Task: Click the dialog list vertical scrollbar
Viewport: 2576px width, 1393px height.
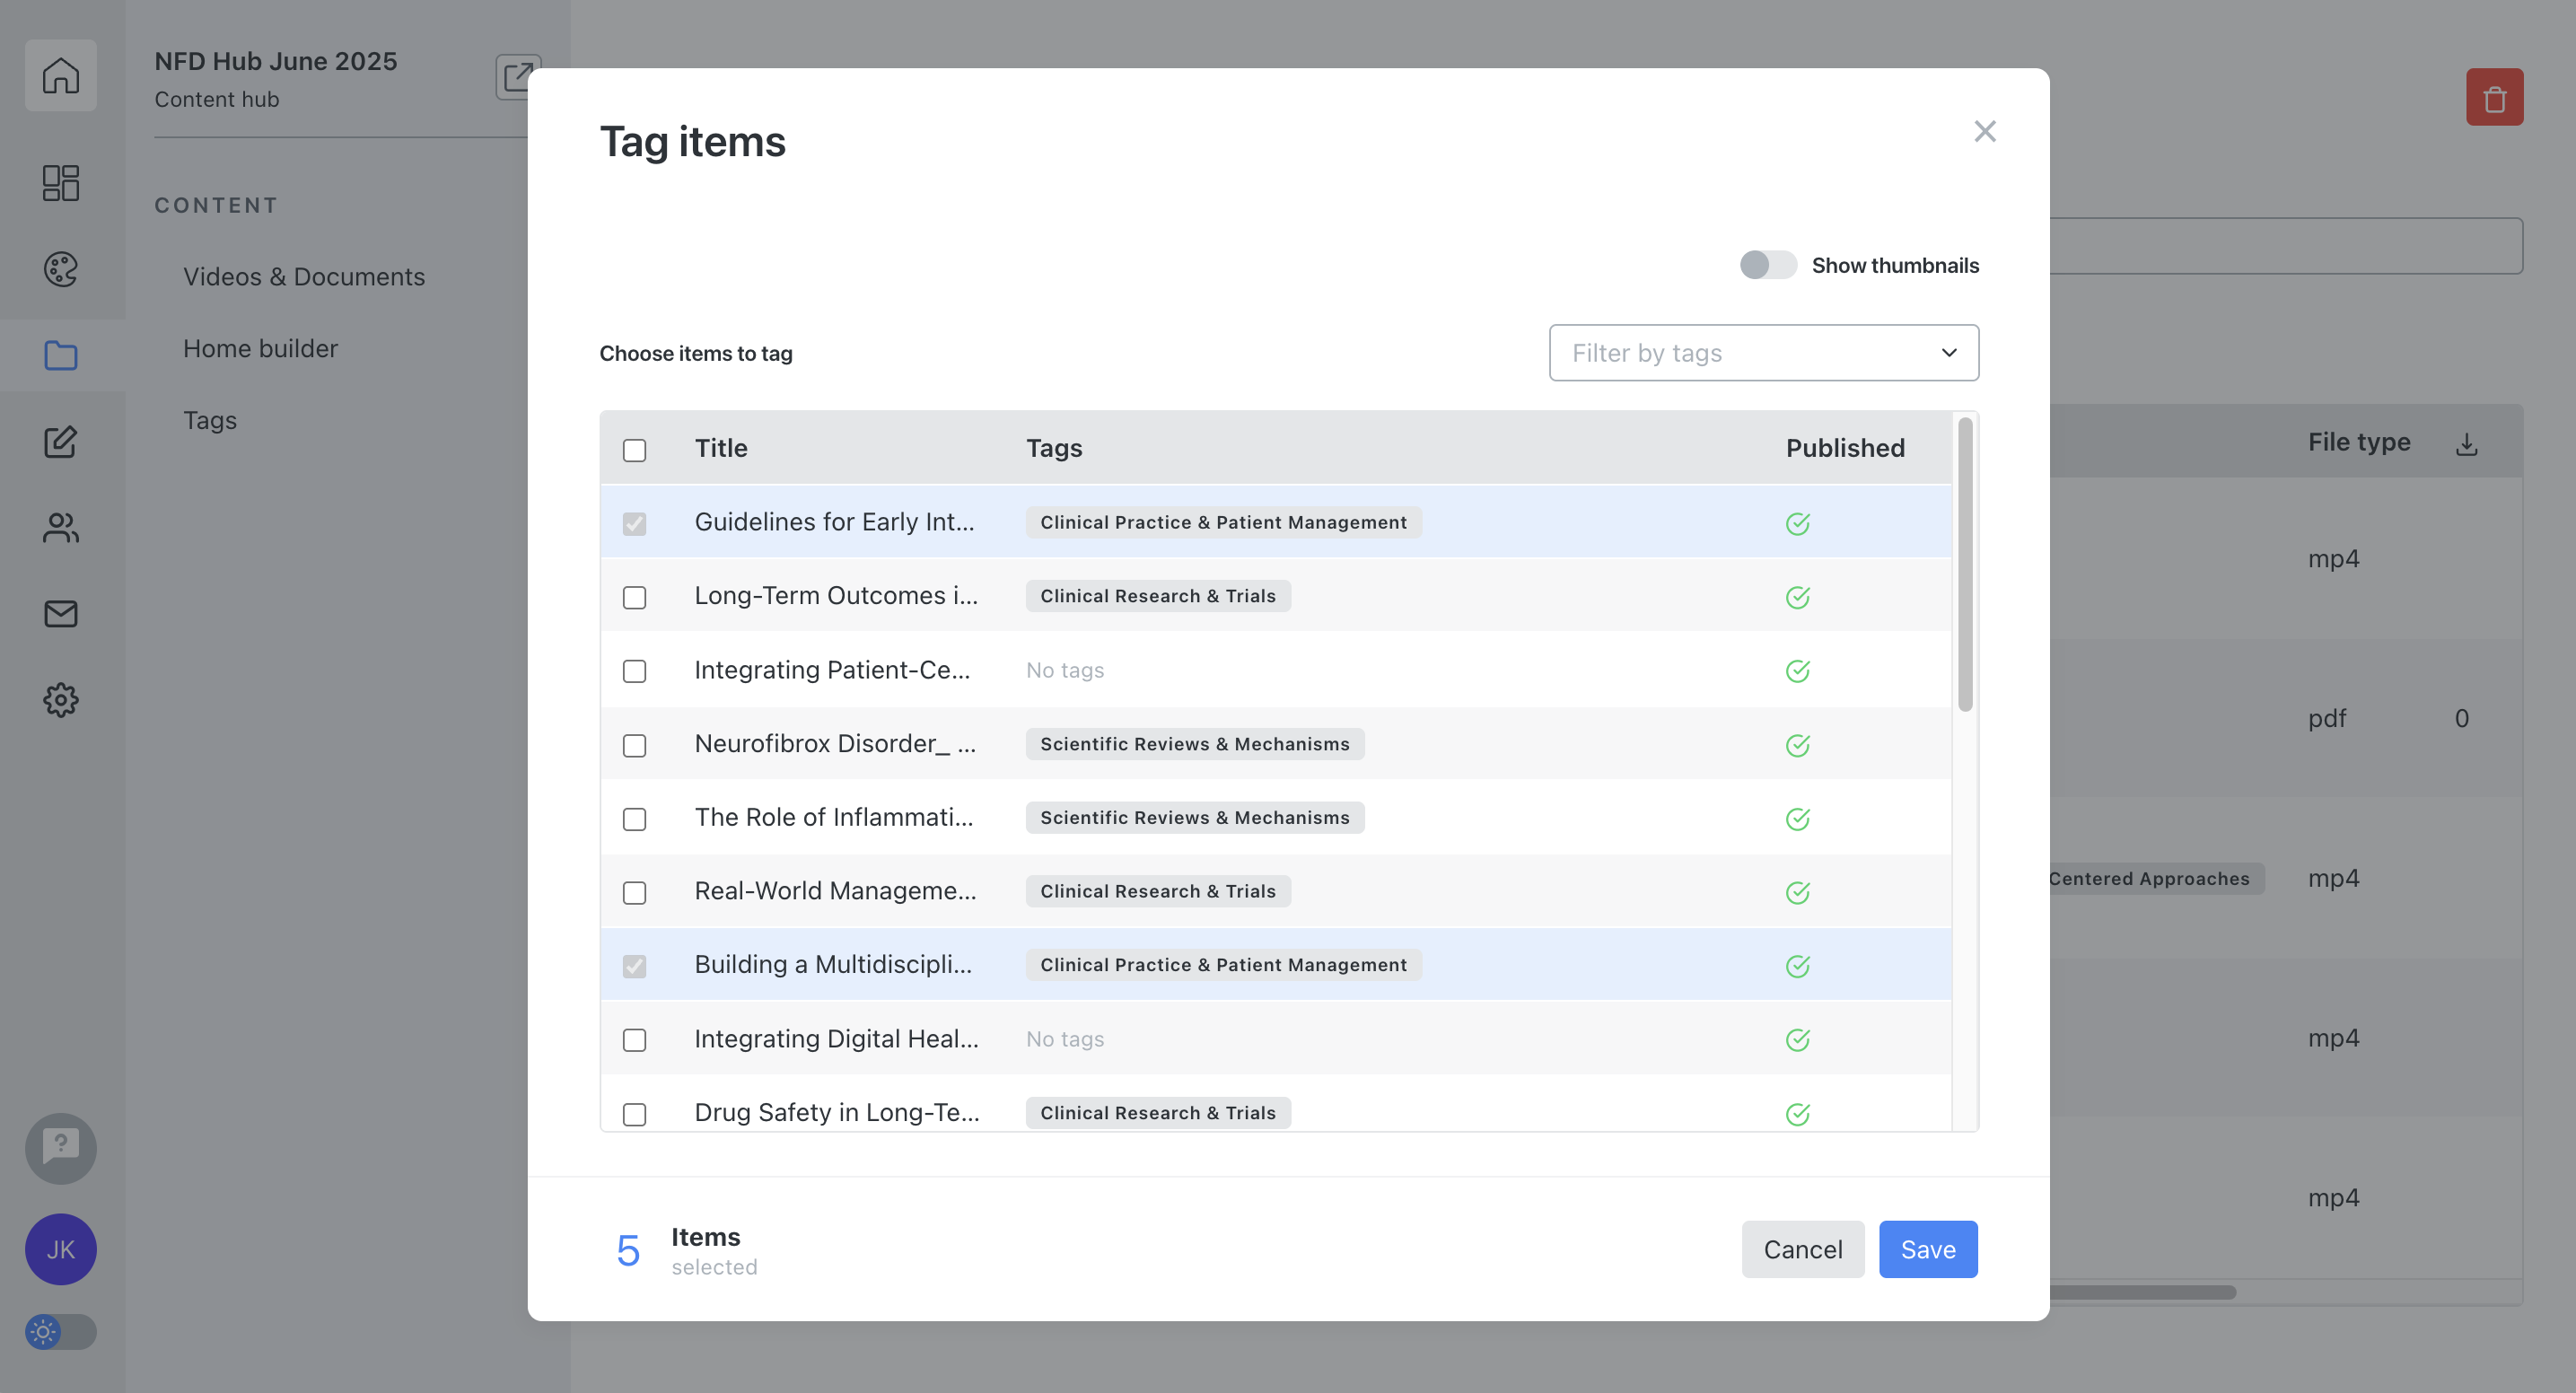Action: coord(1965,564)
